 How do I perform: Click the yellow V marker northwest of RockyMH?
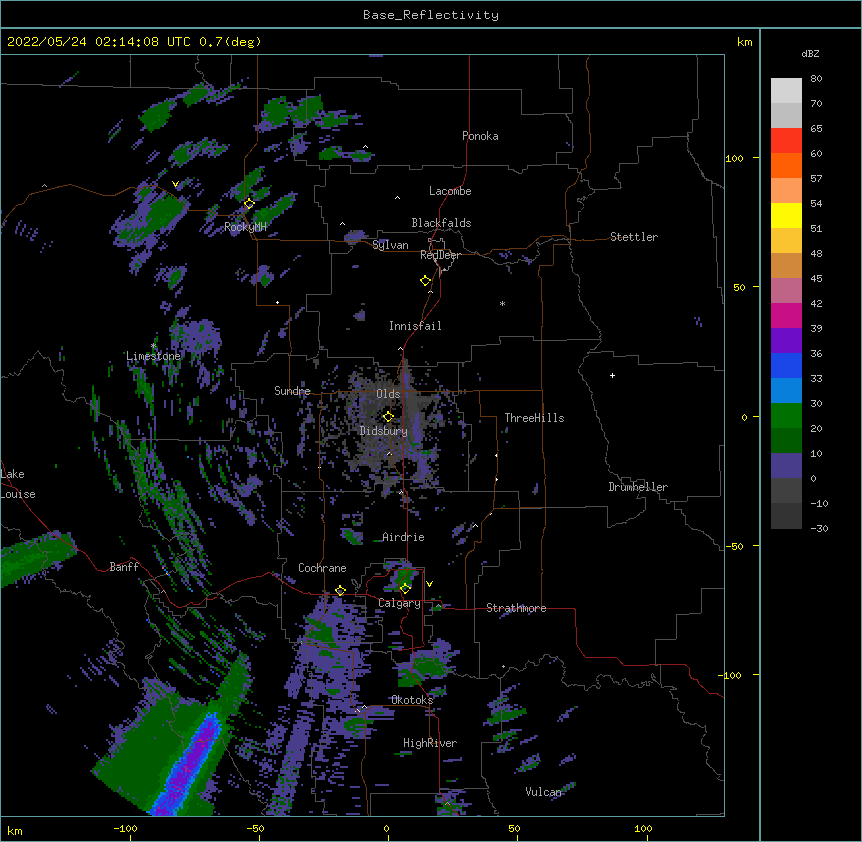[175, 184]
